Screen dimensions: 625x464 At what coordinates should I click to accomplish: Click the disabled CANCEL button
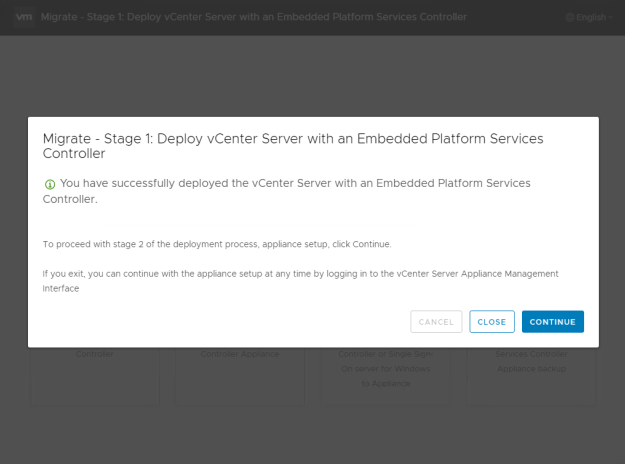tap(436, 322)
